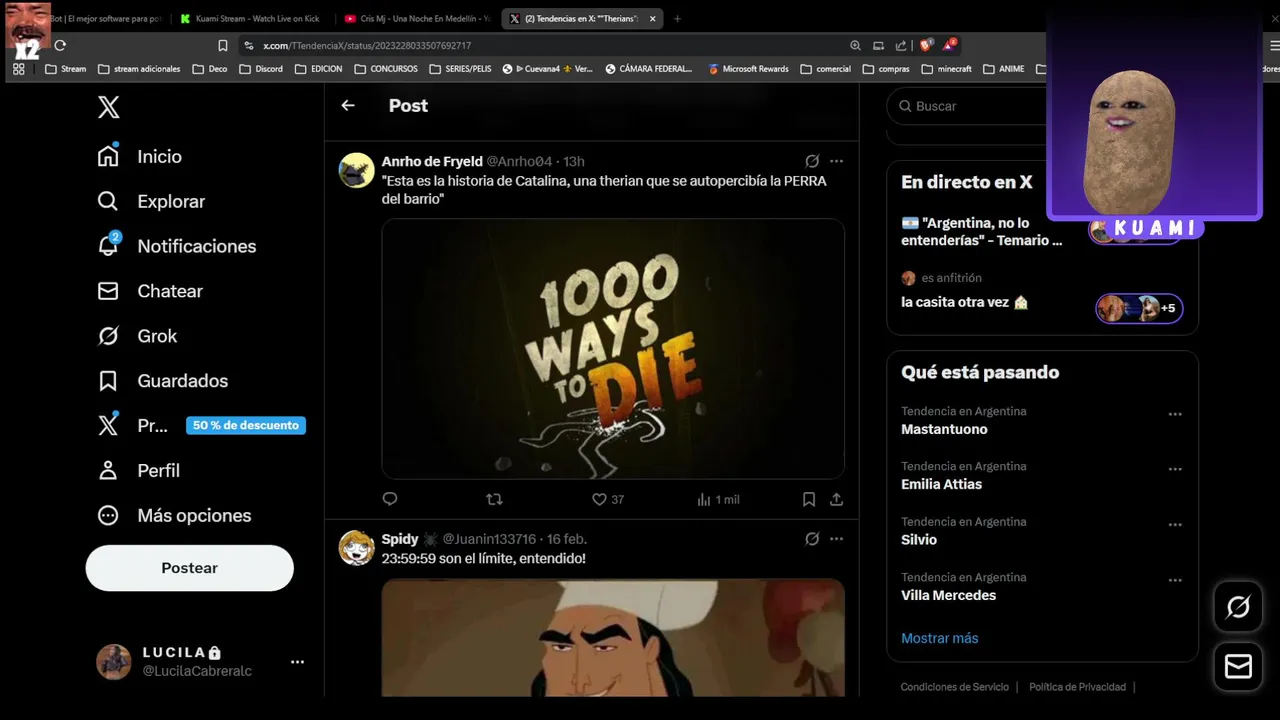1280x720 pixels.
Task: Open options for Mastantuono trend
Action: tap(1175, 414)
